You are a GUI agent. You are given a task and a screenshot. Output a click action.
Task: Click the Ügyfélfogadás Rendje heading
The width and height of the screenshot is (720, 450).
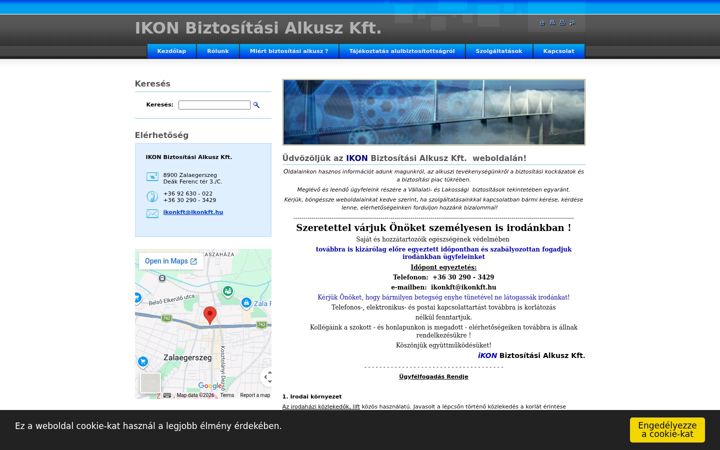[x=433, y=377]
